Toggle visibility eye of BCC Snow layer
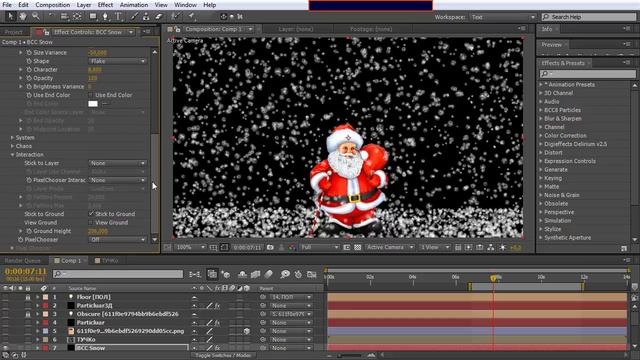640x360 pixels. tap(5, 348)
